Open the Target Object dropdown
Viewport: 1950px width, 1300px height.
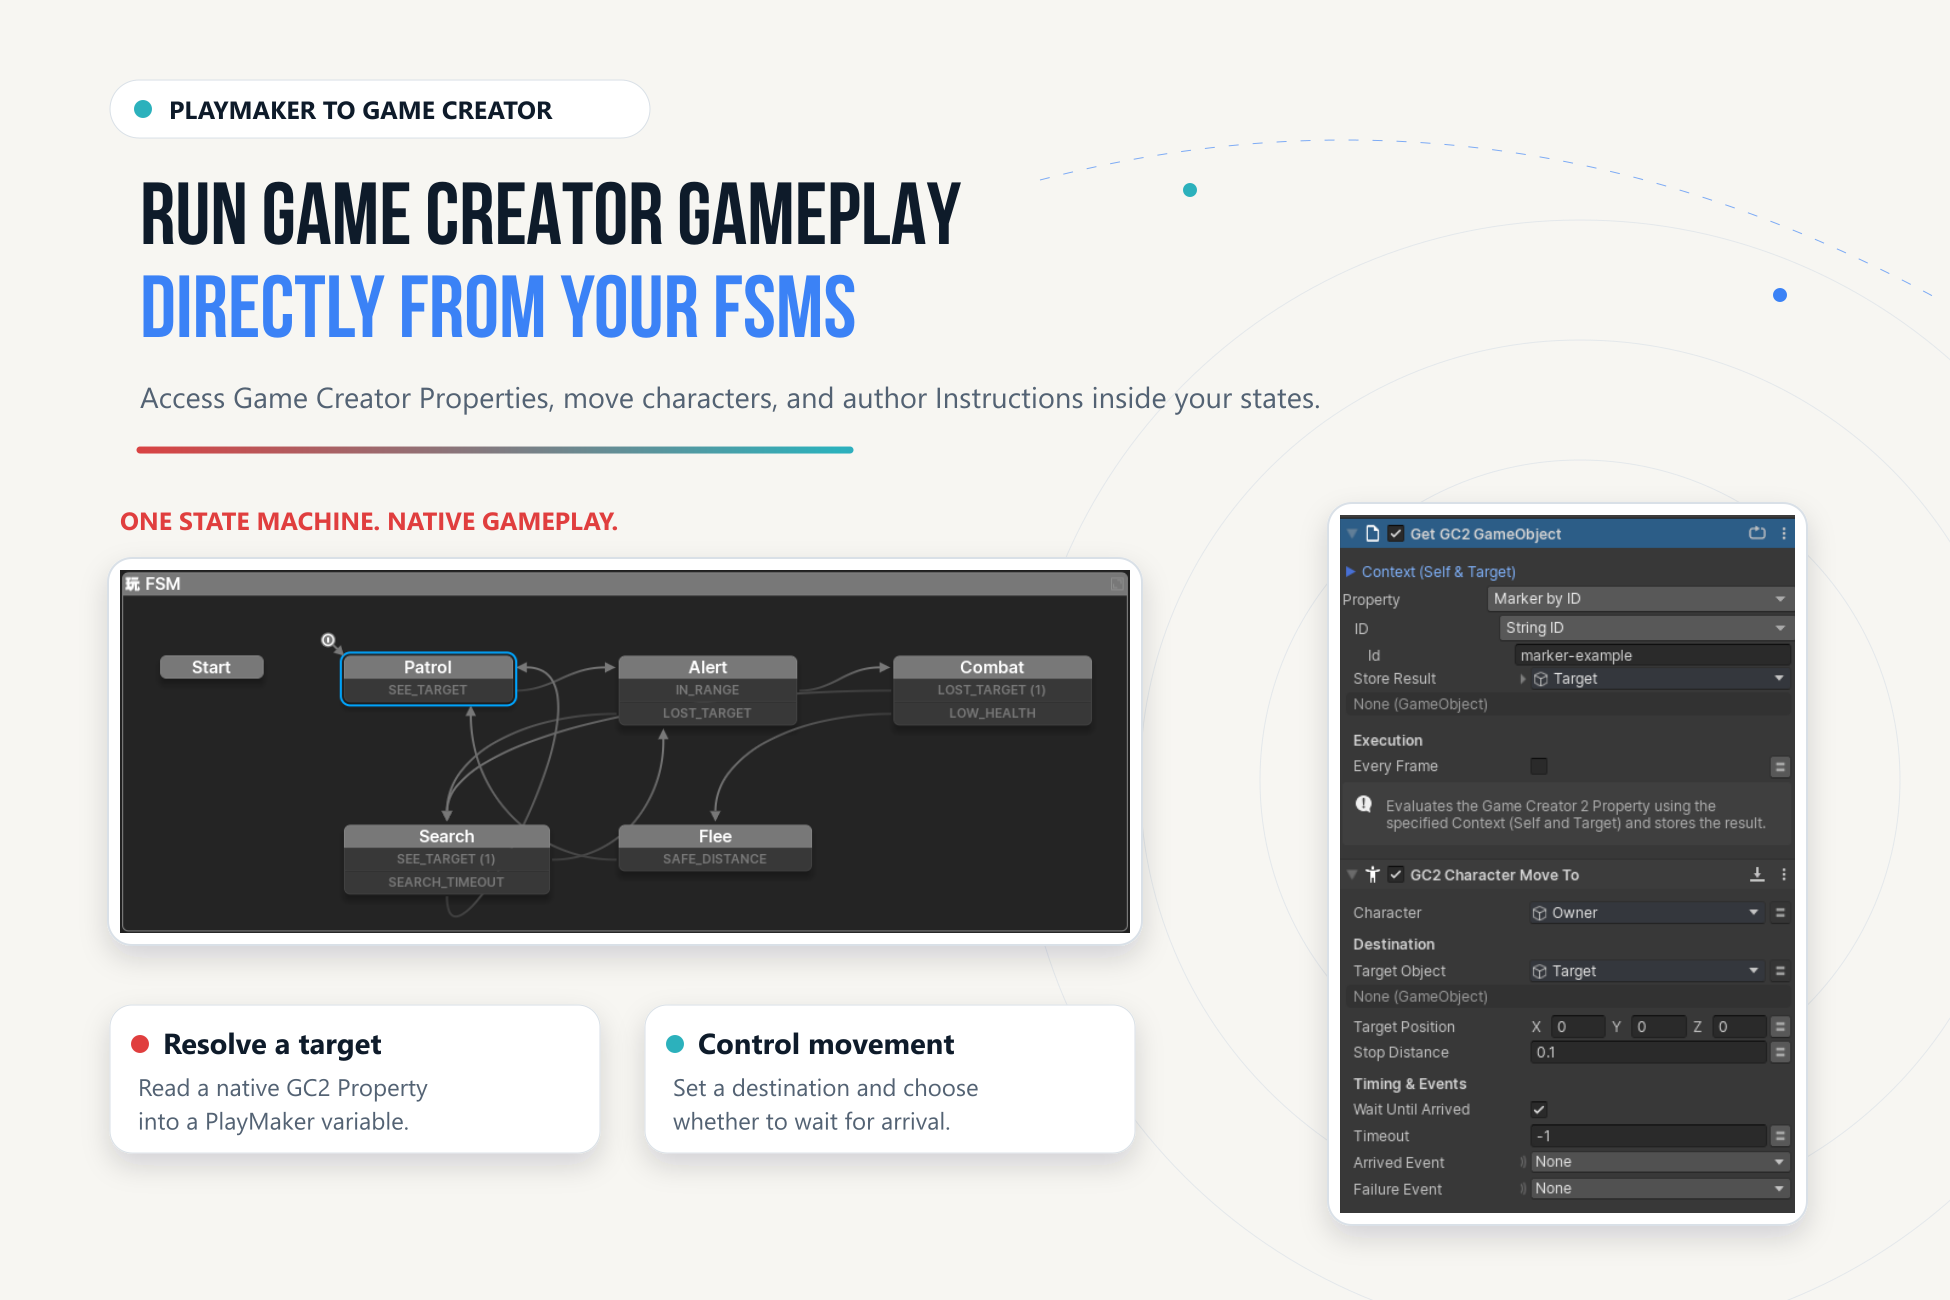[x=1646, y=971]
